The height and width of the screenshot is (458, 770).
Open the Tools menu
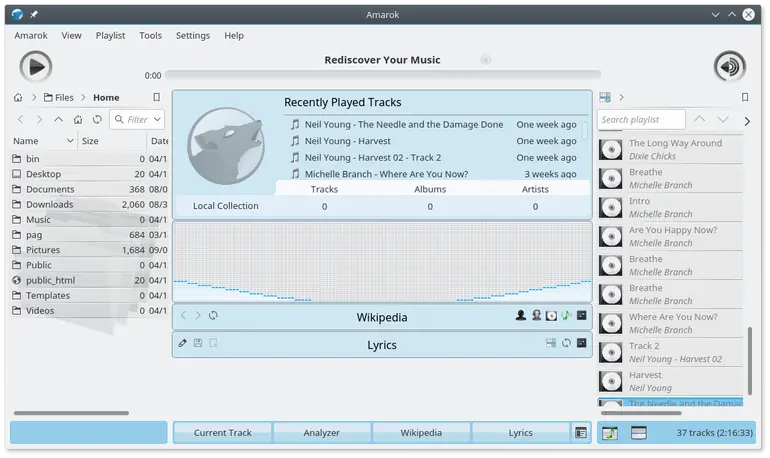[x=150, y=35]
